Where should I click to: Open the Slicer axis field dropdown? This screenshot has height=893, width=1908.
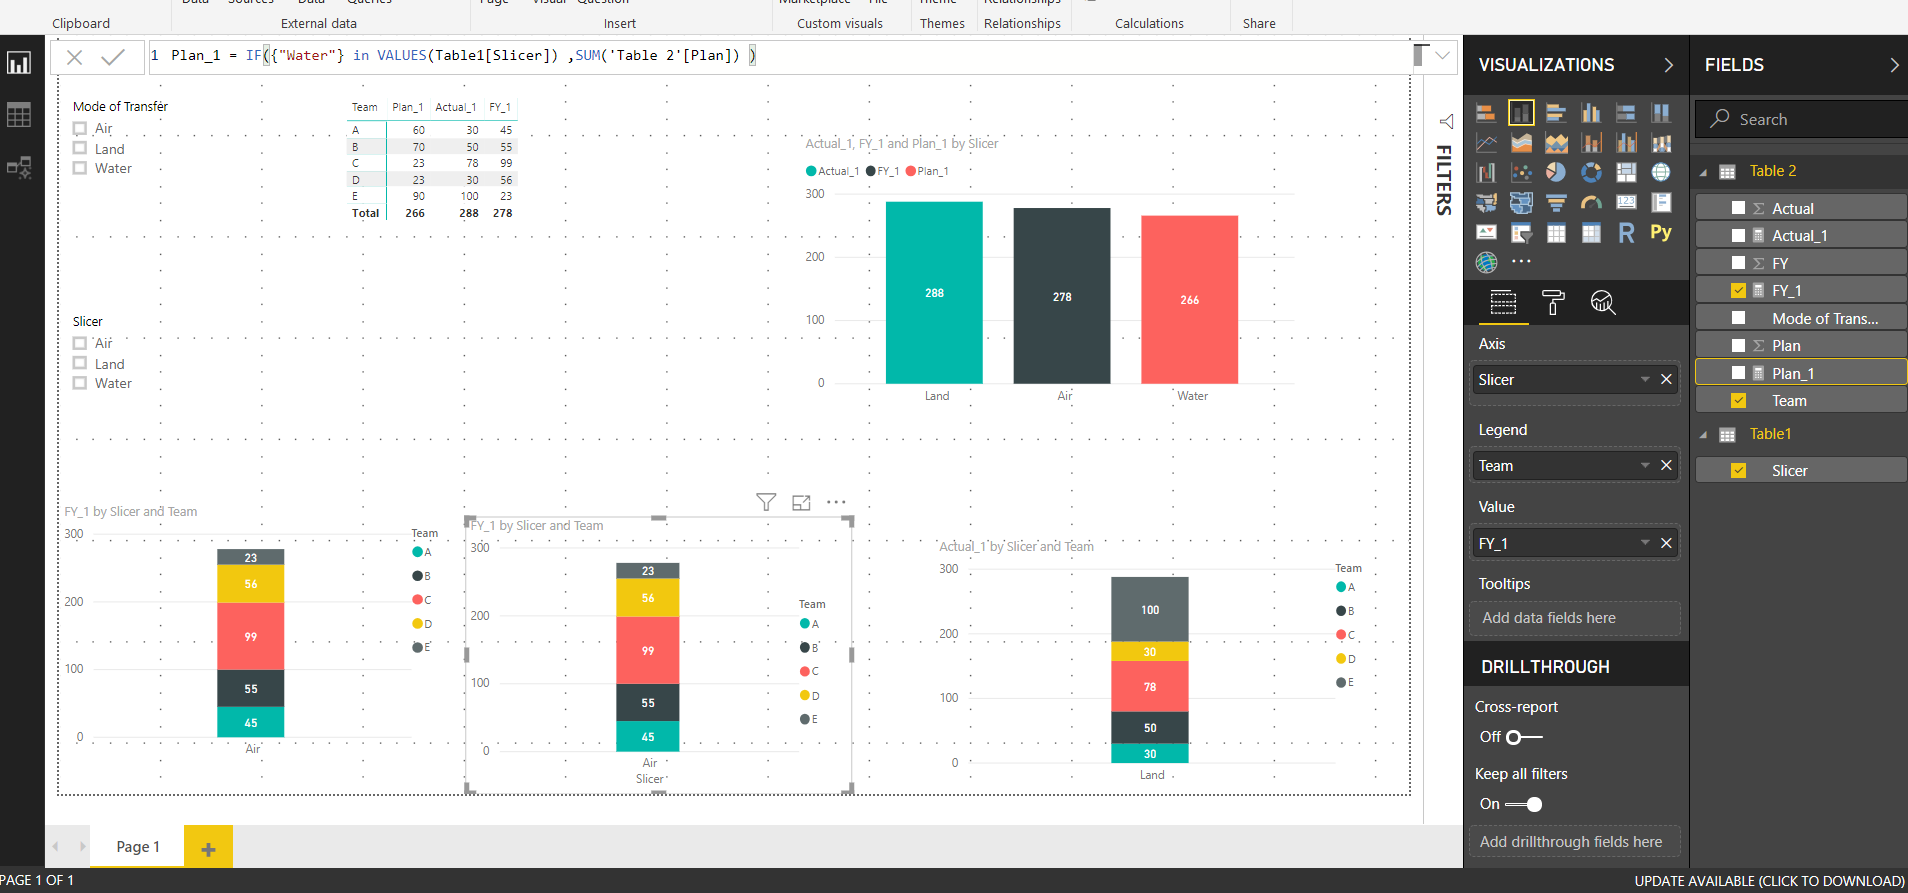[1645, 379]
